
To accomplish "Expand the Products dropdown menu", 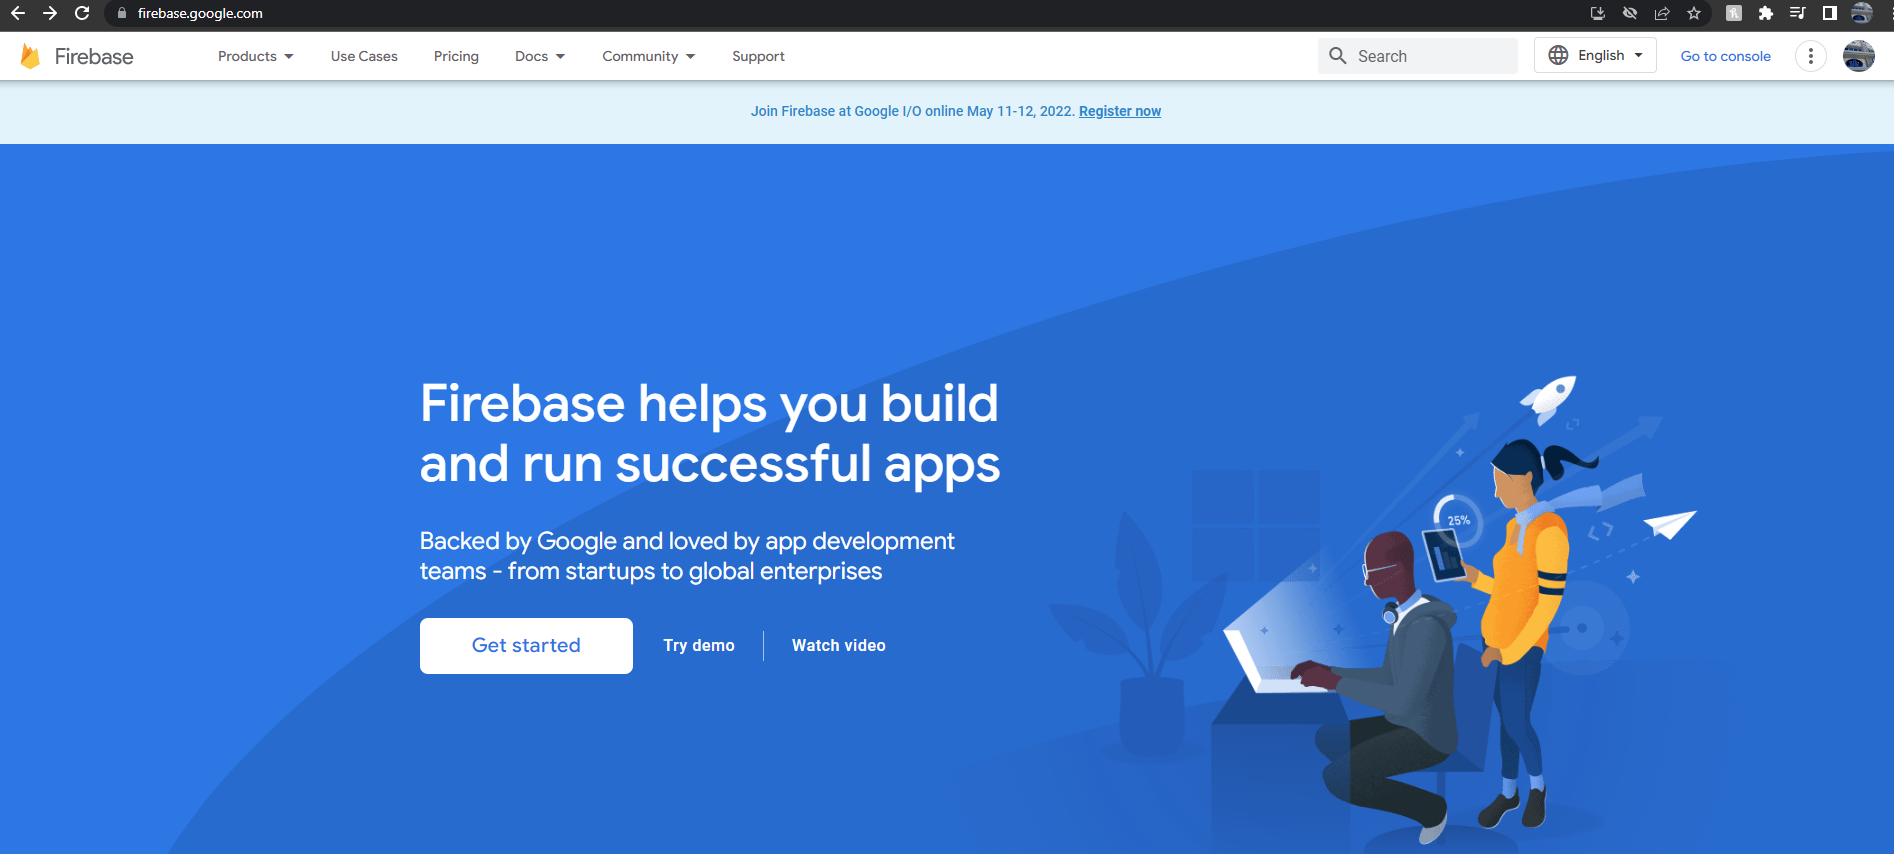I will 256,56.
